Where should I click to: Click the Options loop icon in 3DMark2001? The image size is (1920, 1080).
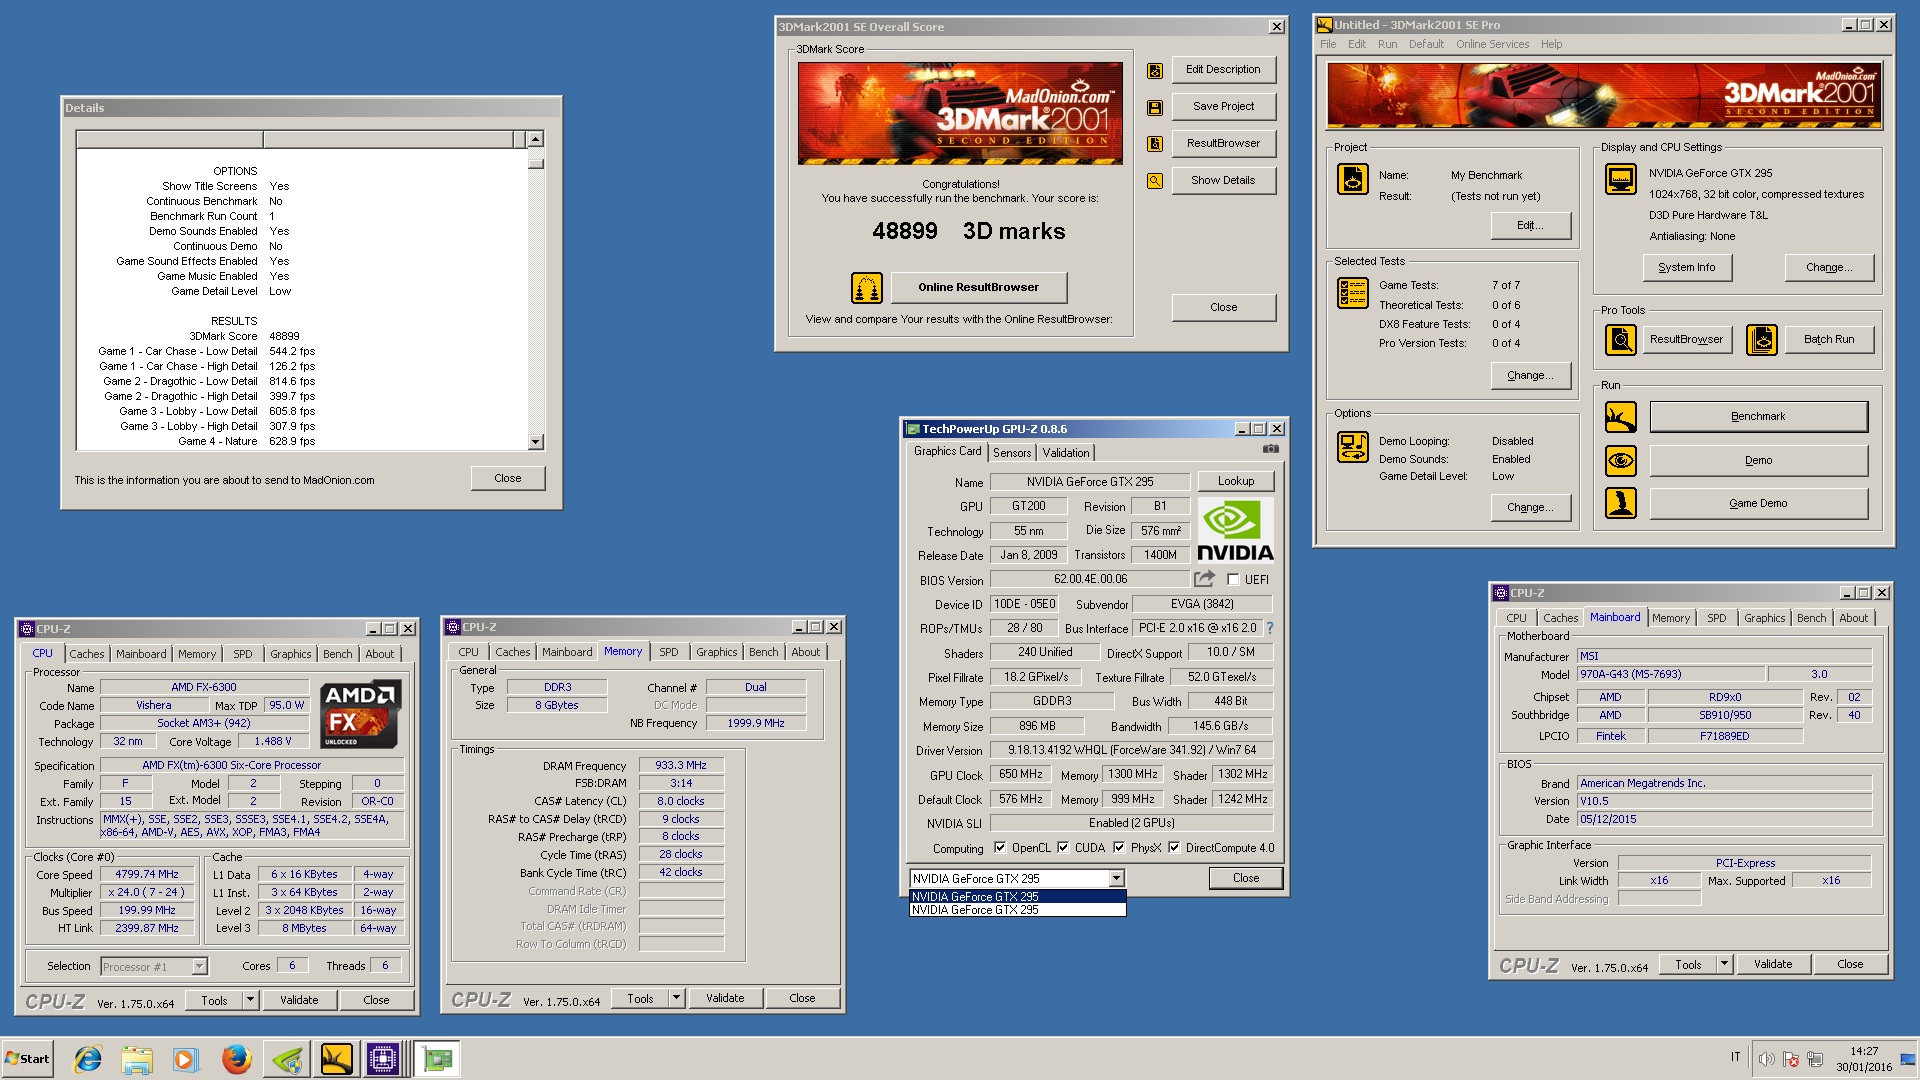[x=1353, y=447]
